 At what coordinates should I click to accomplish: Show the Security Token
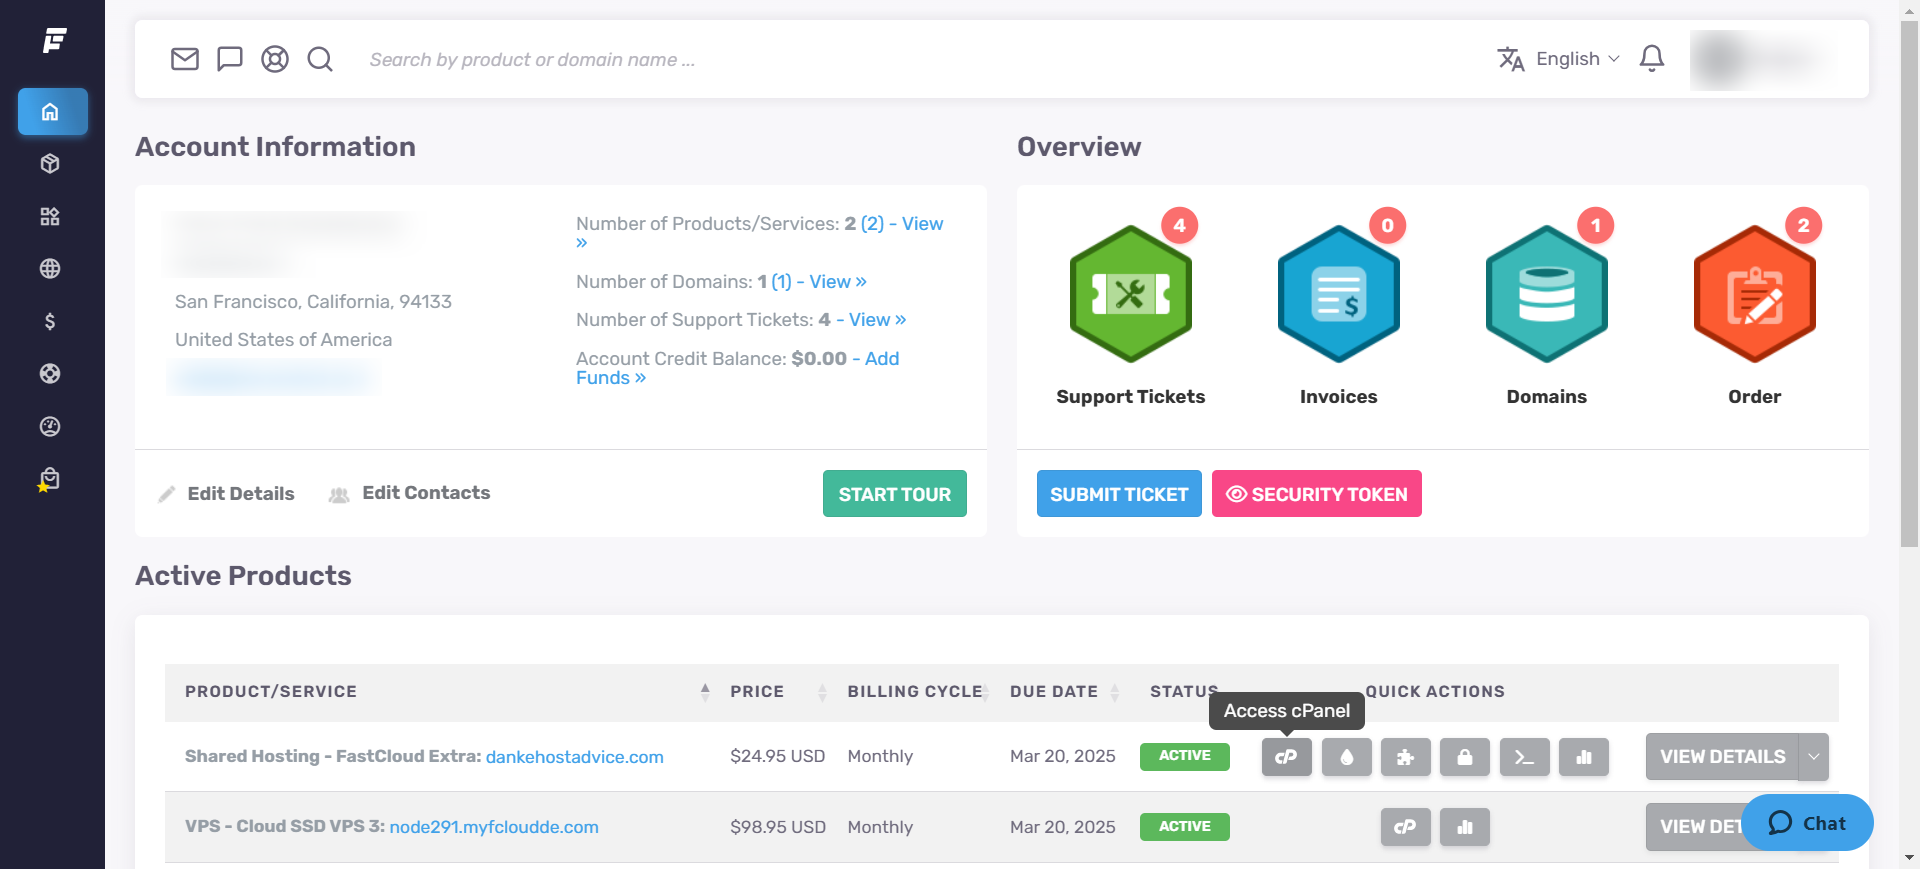point(1316,494)
